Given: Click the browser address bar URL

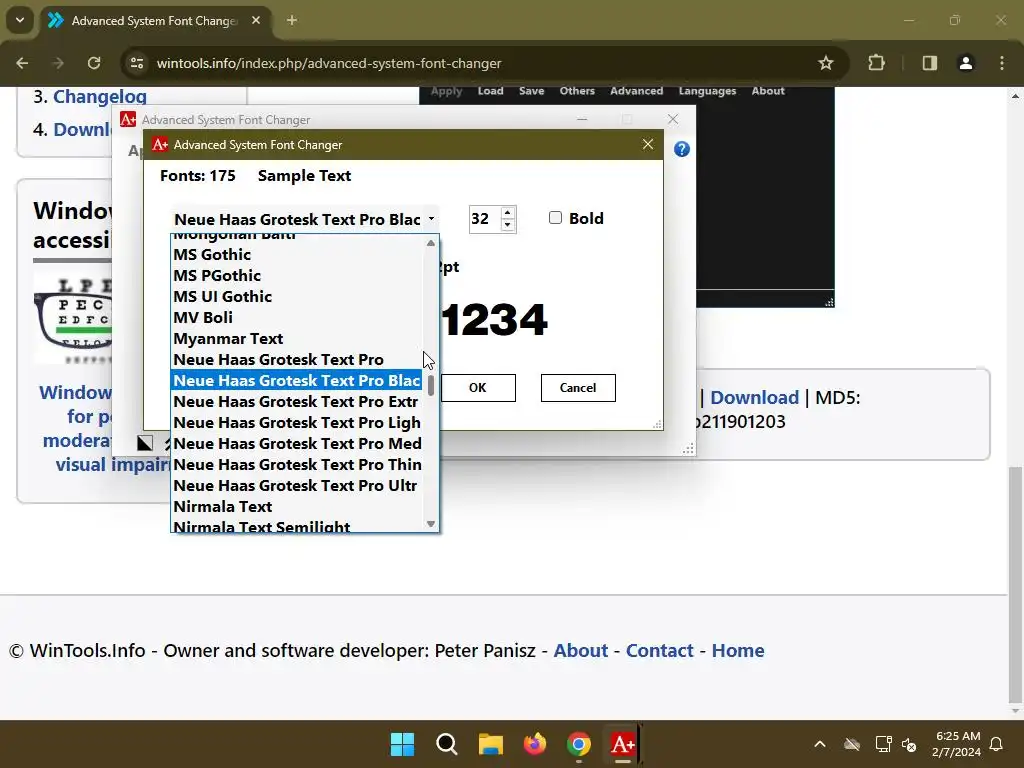Looking at the screenshot, I should coord(329,63).
